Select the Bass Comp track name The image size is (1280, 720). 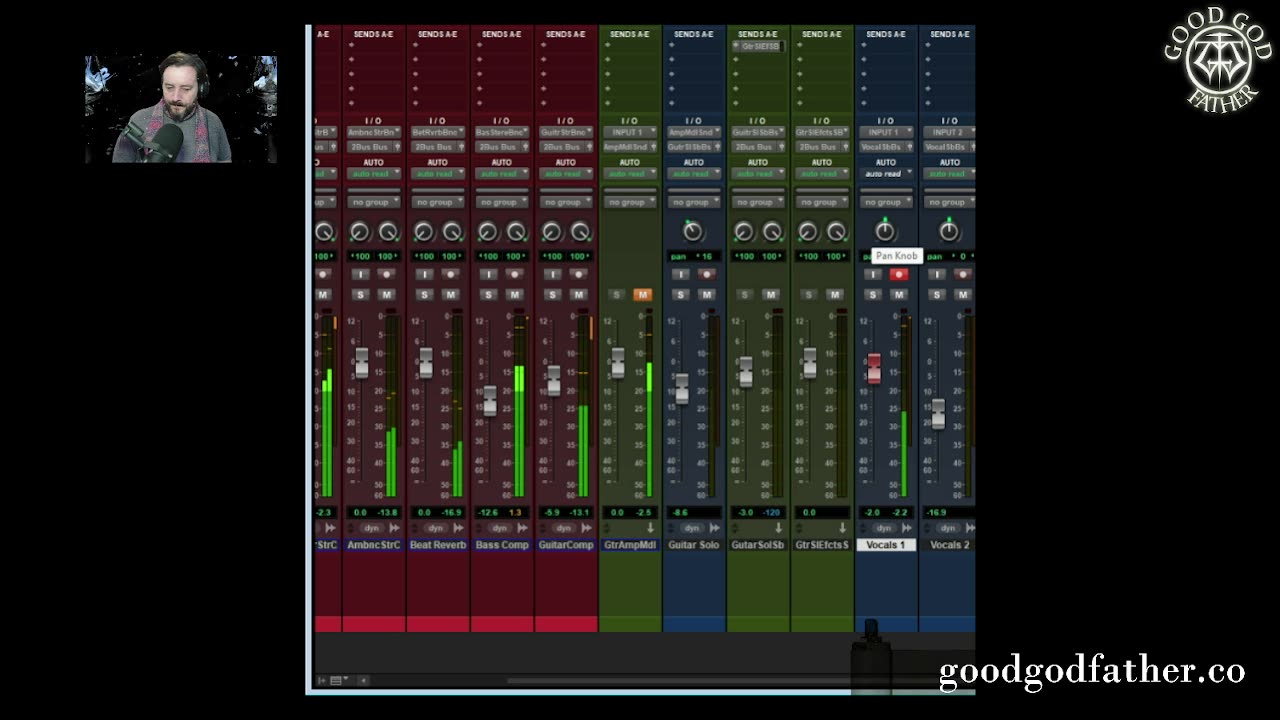point(502,545)
